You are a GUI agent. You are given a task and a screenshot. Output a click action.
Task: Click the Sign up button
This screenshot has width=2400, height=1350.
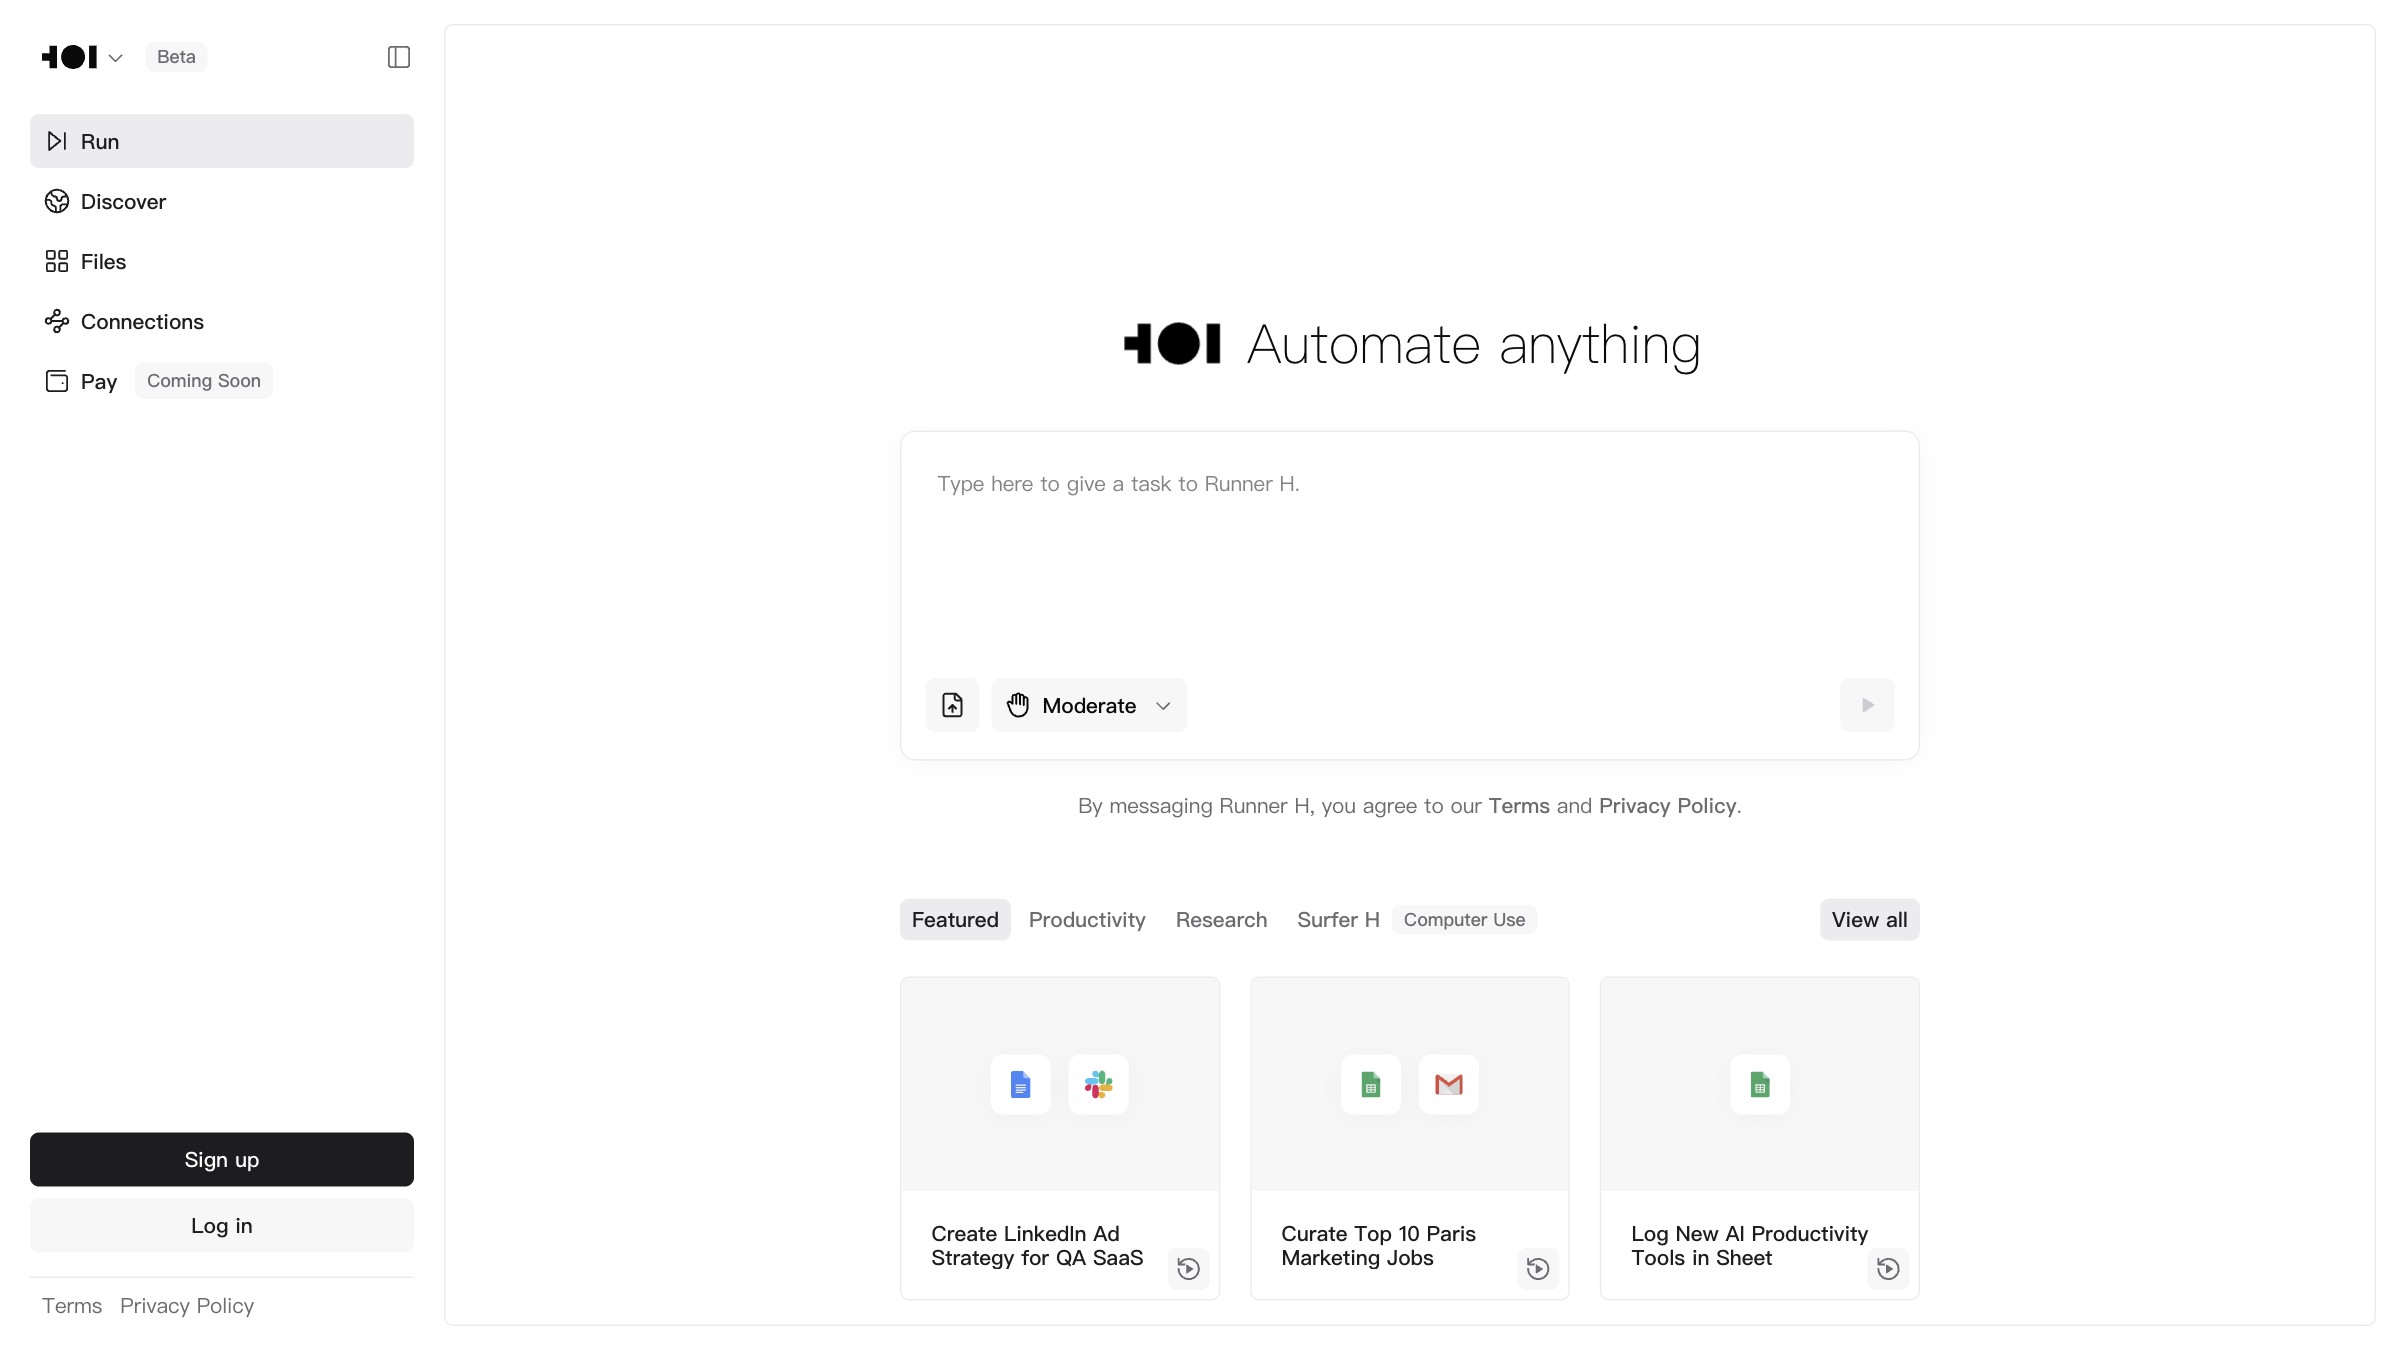pyautogui.click(x=222, y=1160)
